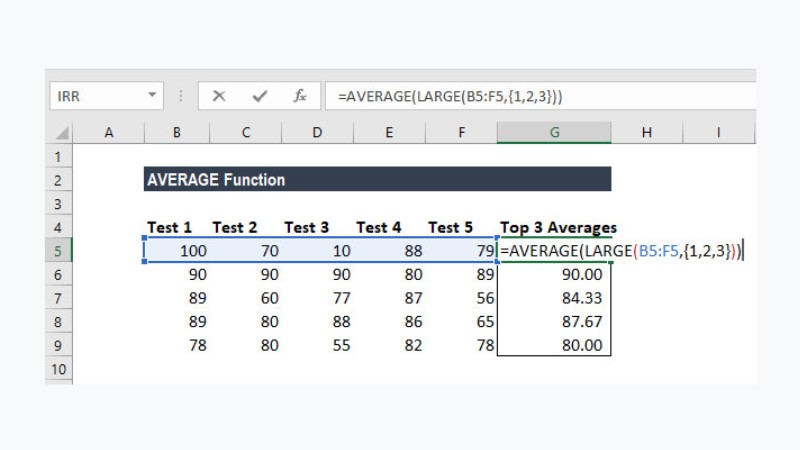Click the Cancel (X) formula bar icon
This screenshot has width=800, height=450.
pyautogui.click(x=219, y=96)
